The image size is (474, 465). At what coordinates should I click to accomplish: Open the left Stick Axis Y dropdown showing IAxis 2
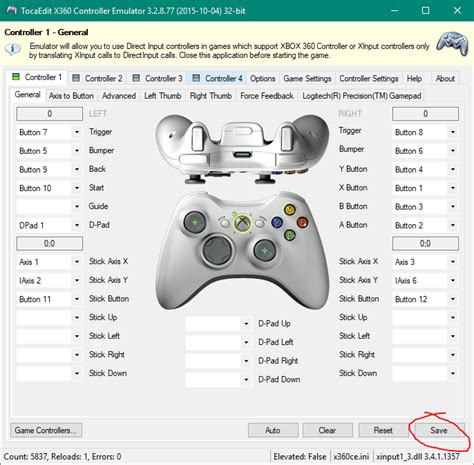pos(49,281)
